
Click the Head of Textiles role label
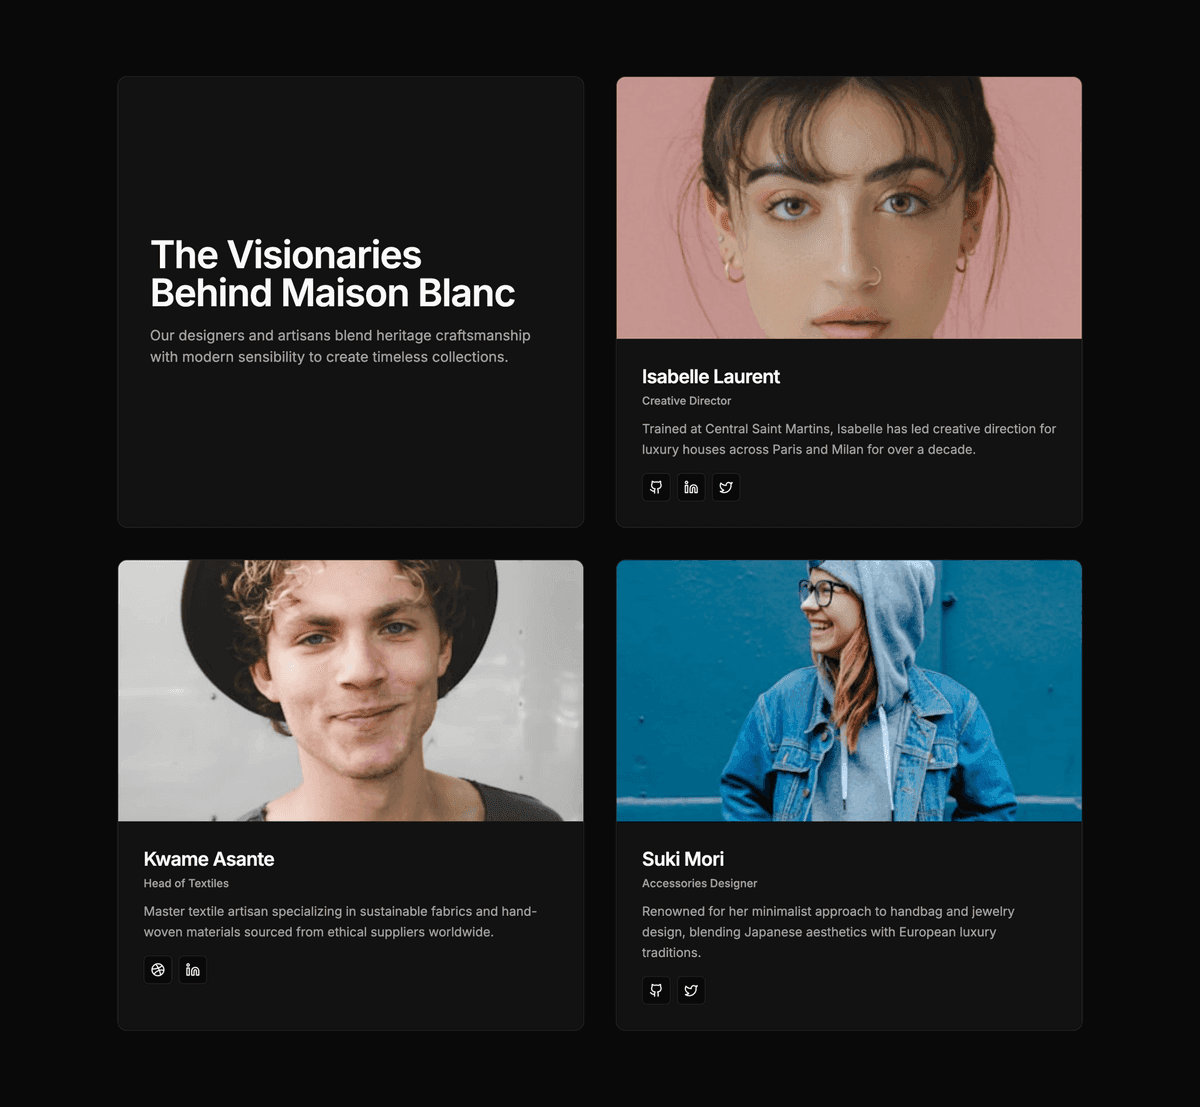click(x=186, y=883)
